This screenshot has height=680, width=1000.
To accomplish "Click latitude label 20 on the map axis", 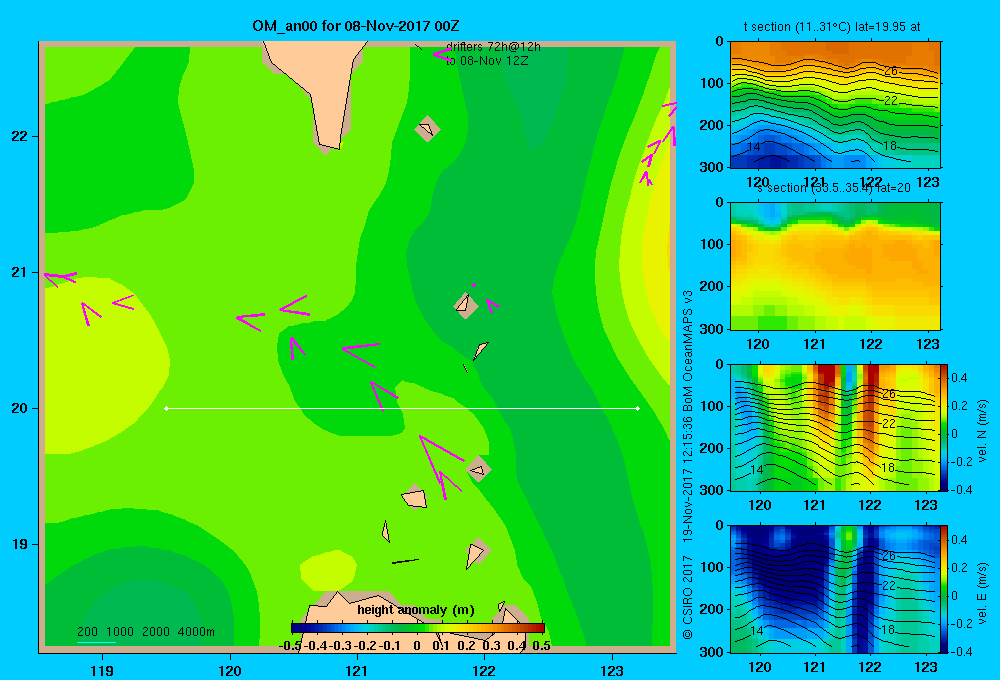I will tap(20, 408).
